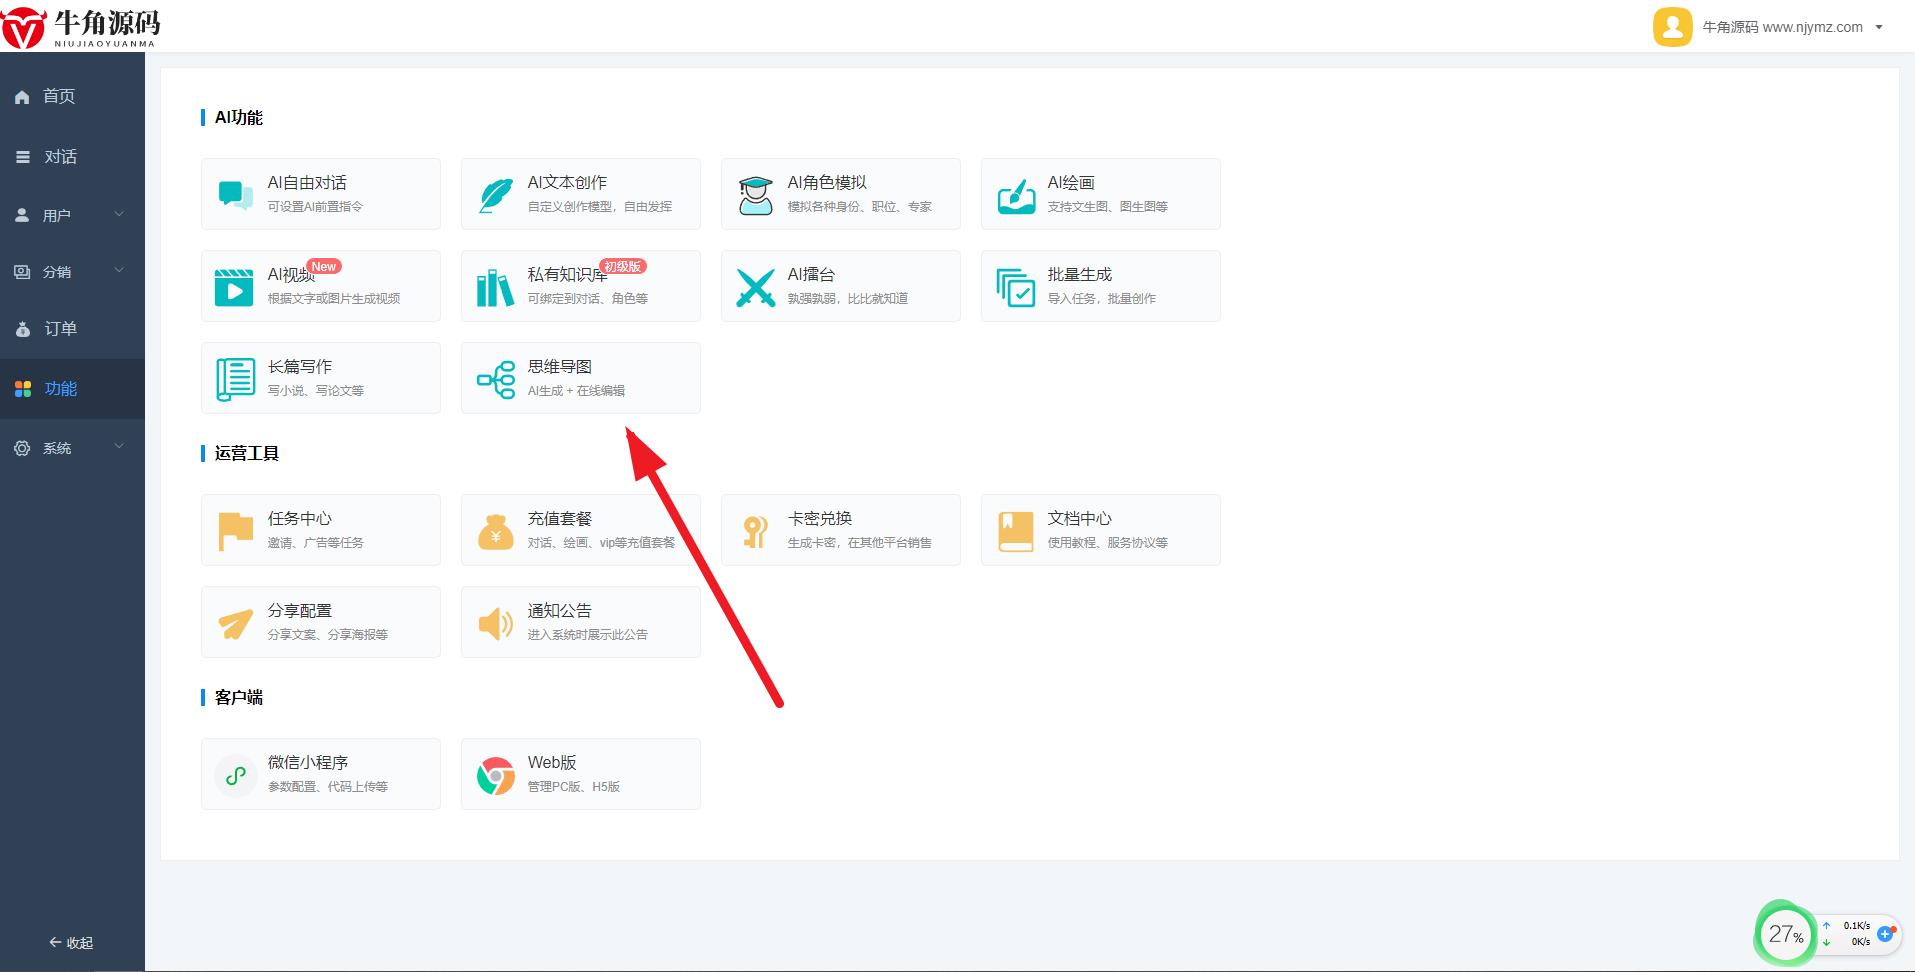Click the 牛角源码 logo at top left
The height and width of the screenshot is (972, 1915).
point(82,26)
